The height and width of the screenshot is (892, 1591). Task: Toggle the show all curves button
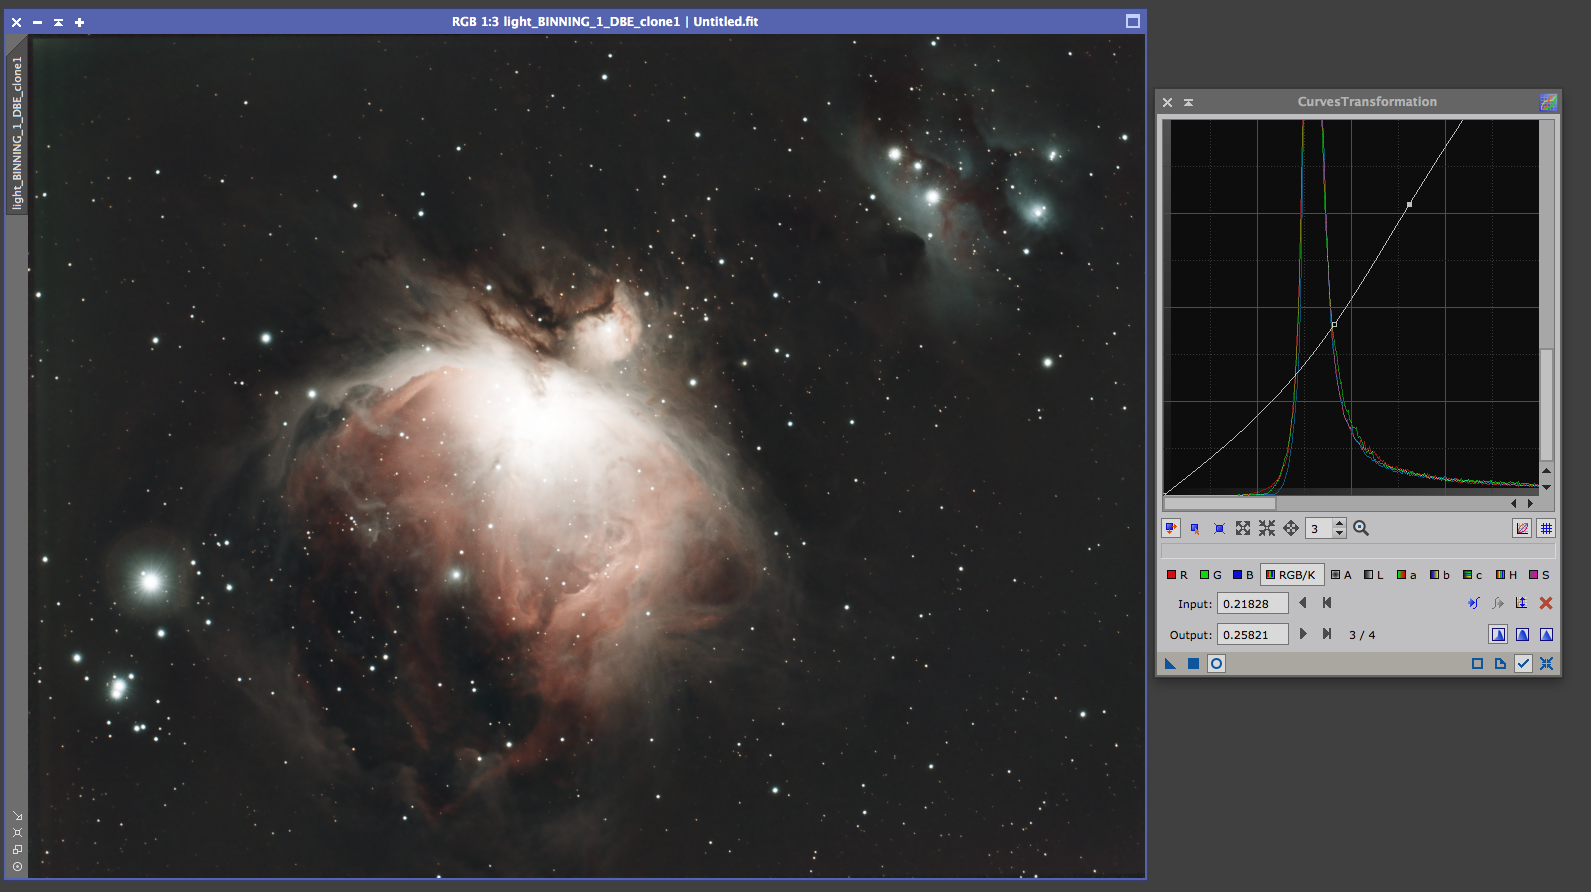click(1522, 528)
